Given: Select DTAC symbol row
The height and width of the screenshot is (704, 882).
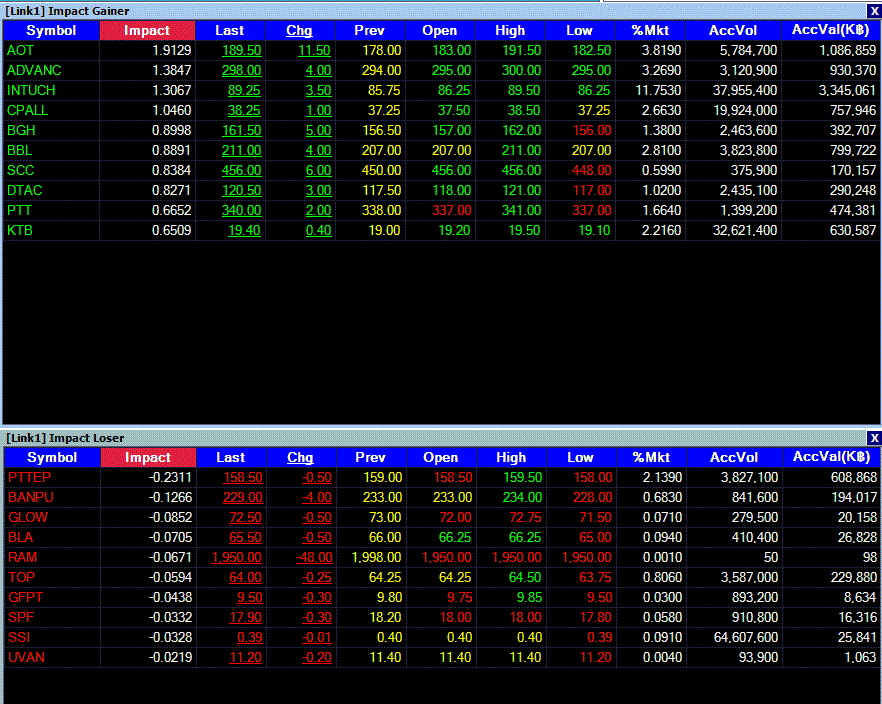Looking at the screenshot, I should coord(25,190).
